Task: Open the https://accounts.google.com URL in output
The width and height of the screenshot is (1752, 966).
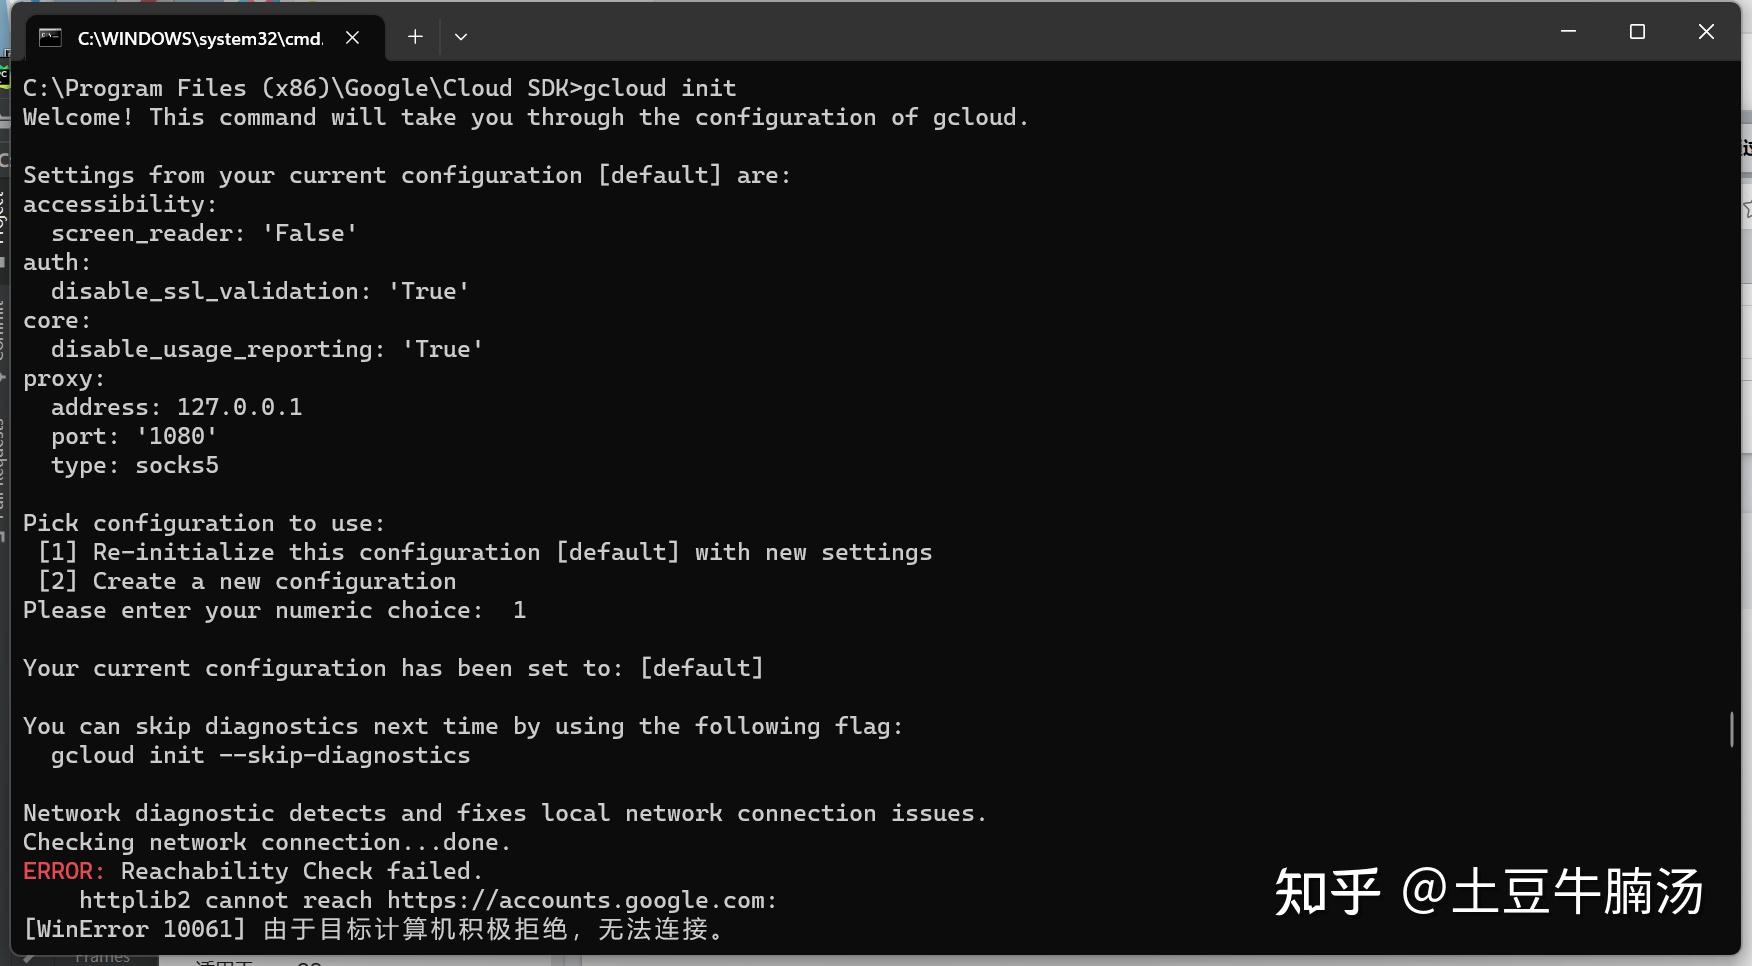Action: 578,900
